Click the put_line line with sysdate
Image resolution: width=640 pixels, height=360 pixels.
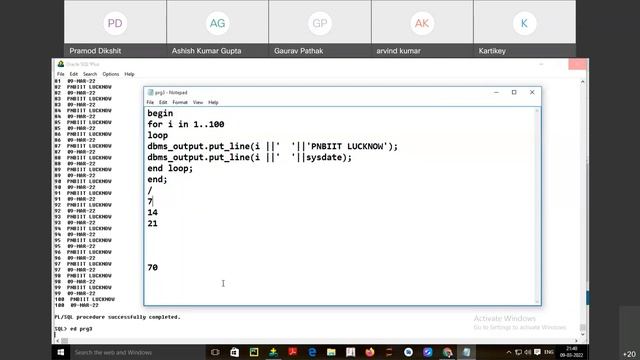click(249, 157)
